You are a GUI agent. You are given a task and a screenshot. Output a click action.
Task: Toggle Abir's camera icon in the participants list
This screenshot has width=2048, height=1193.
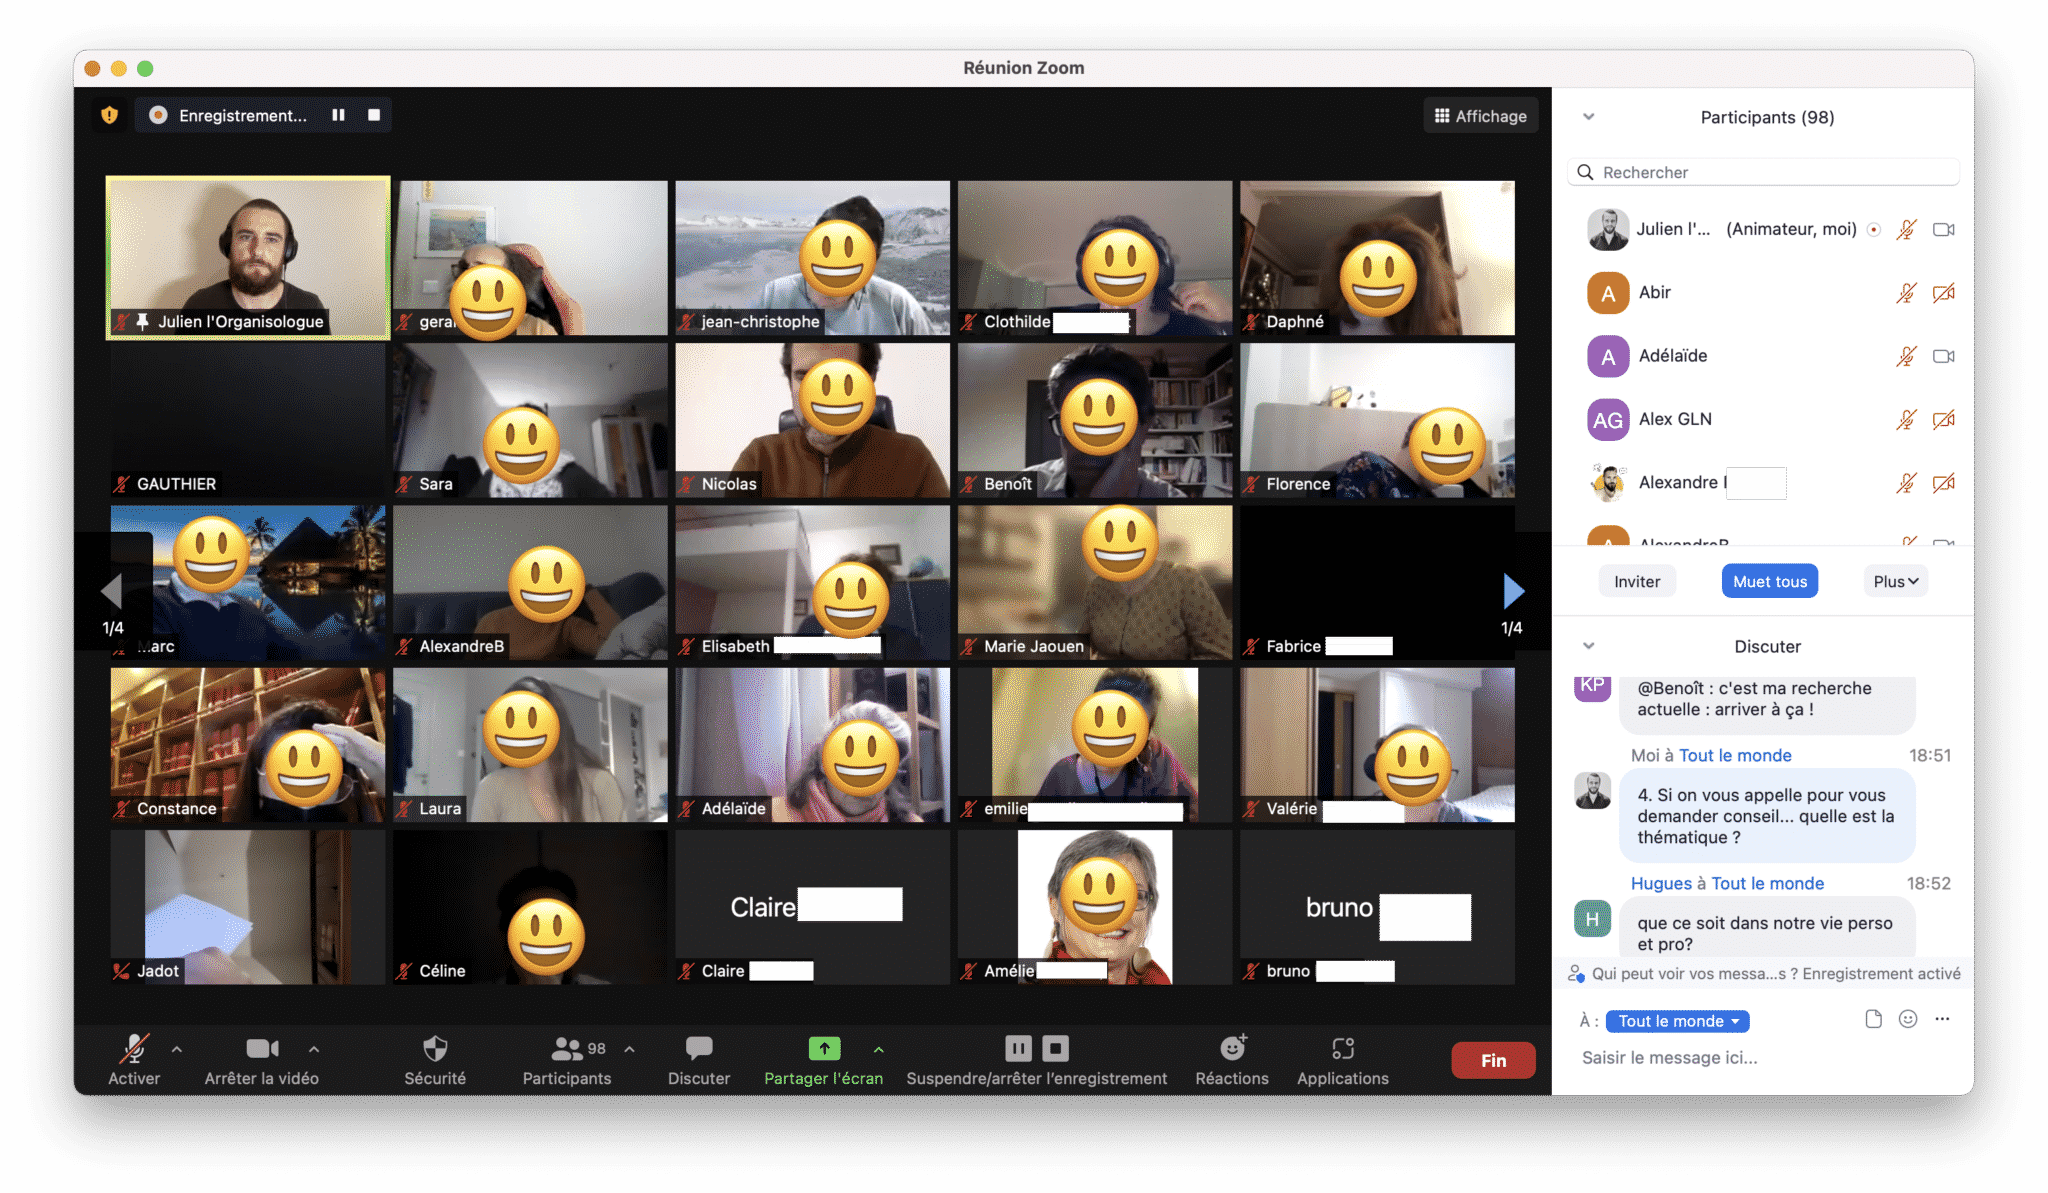(x=1943, y=293)
